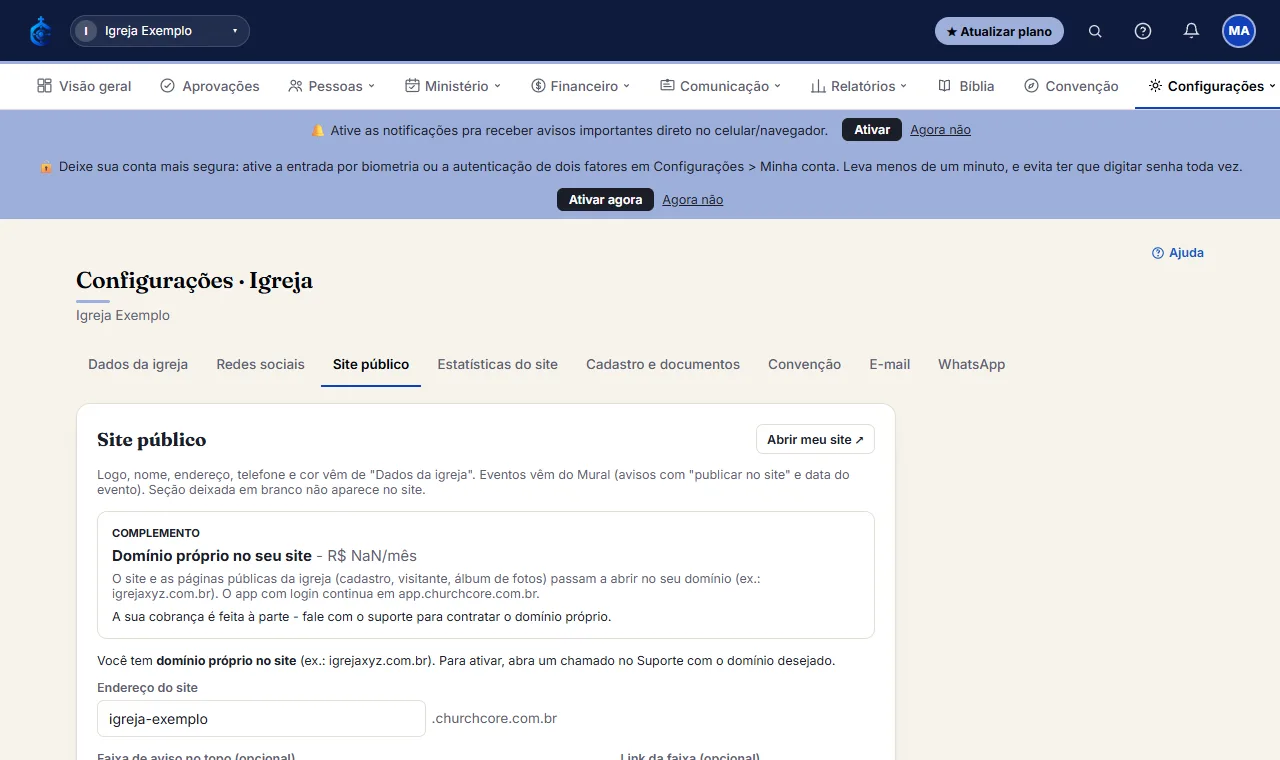1280x760 pixels.
Task: Open the Aprovações menu item
Action: (x=210, y=86)
